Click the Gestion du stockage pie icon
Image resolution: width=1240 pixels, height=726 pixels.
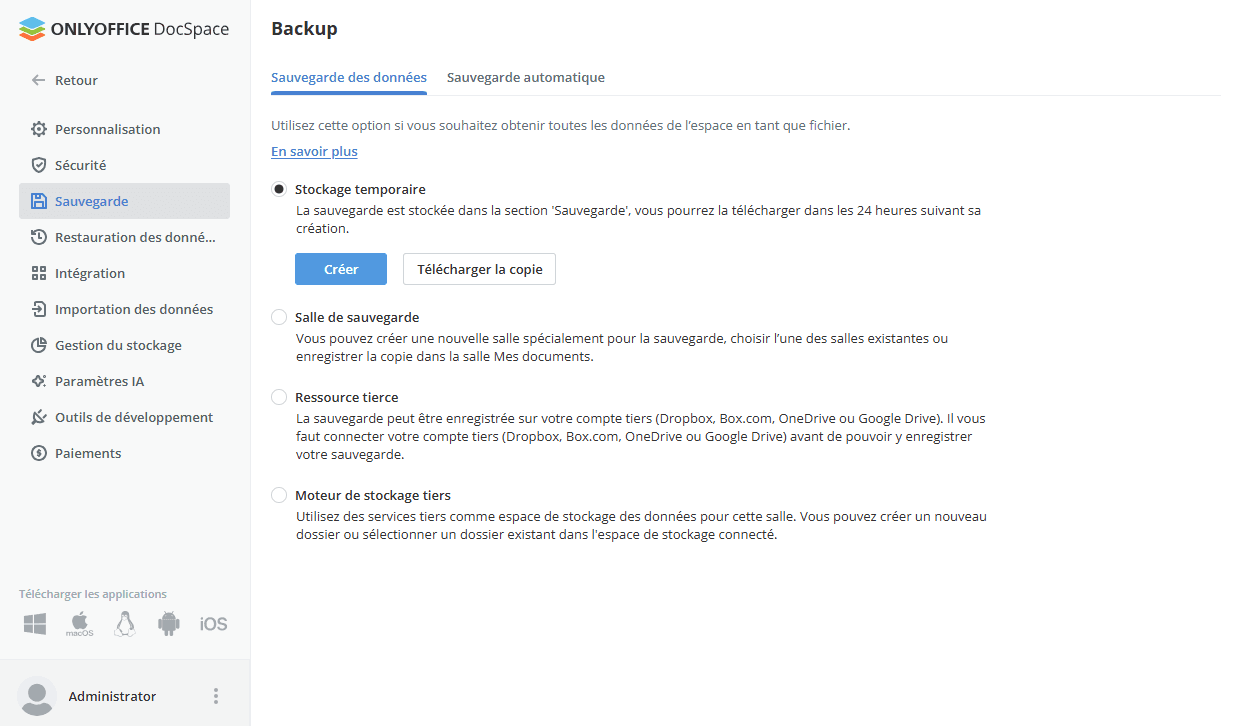tap(39, 345)
